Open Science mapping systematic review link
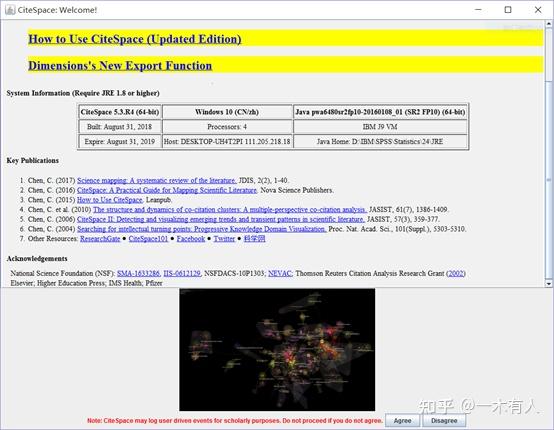The width and height of the screenshot is (554, 430). pyautogui.click(x=157, y=180)
